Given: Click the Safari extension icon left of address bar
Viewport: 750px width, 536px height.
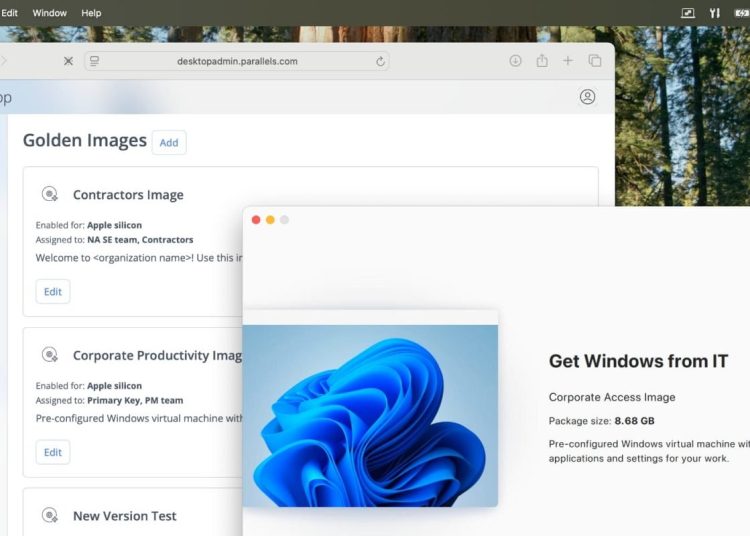Looking at the screenshot, I should click(x=68, y=61).
